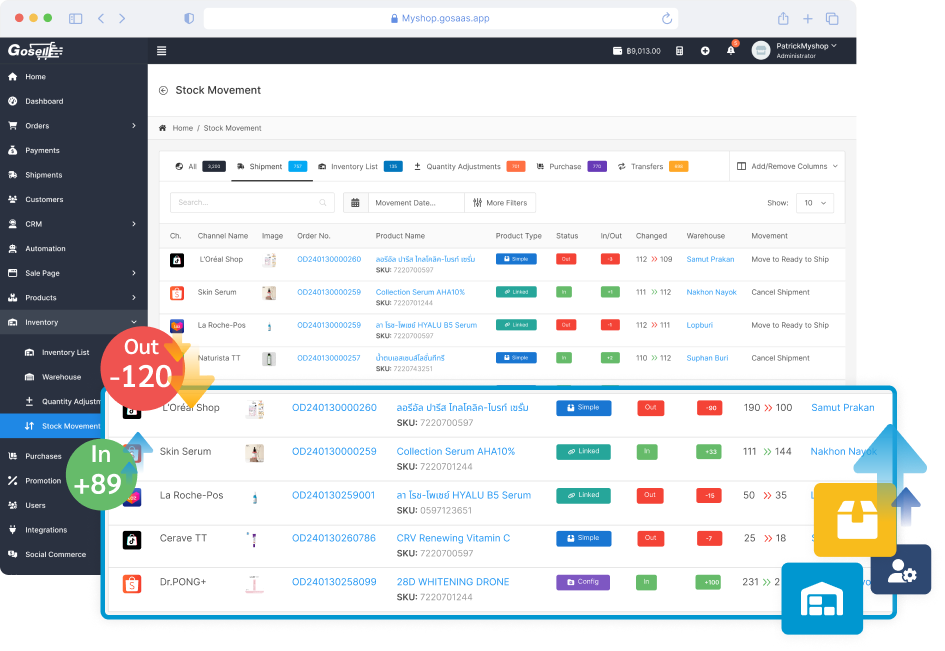Open Samut Prakan warehouse link in upper table
This screenshot has width=945, height=651.
coord(710,259)
